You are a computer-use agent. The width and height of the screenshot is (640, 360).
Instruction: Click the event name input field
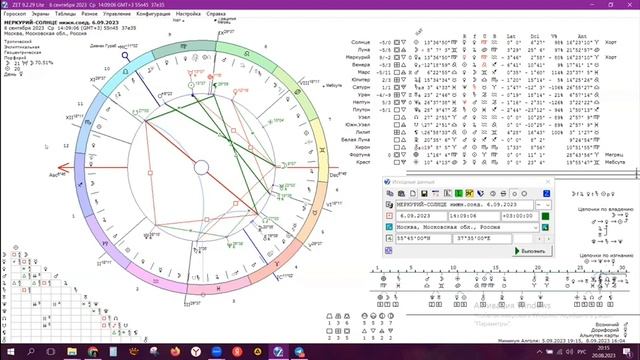pyautogui.click(x=464, y=204)
